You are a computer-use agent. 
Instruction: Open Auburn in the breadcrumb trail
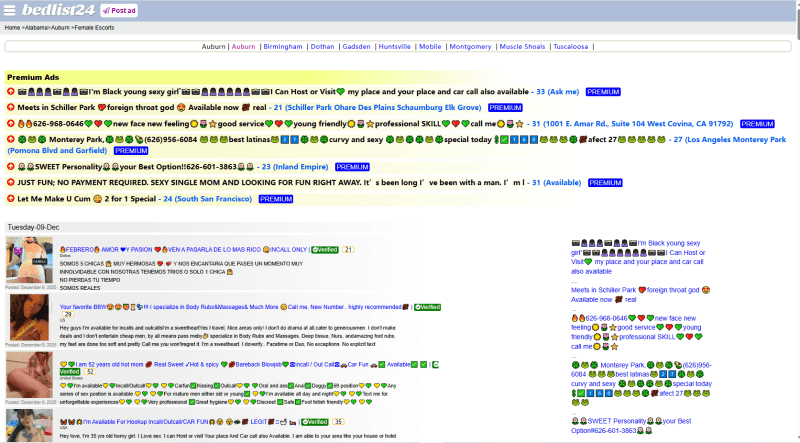pos(60,28)
